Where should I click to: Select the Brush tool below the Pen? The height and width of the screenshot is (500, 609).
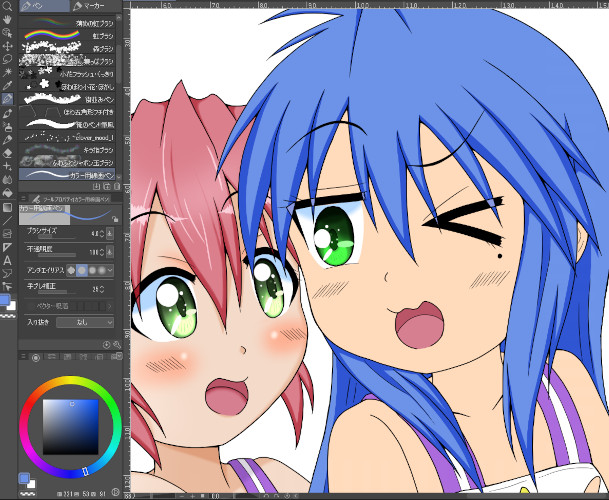point(7,113)
